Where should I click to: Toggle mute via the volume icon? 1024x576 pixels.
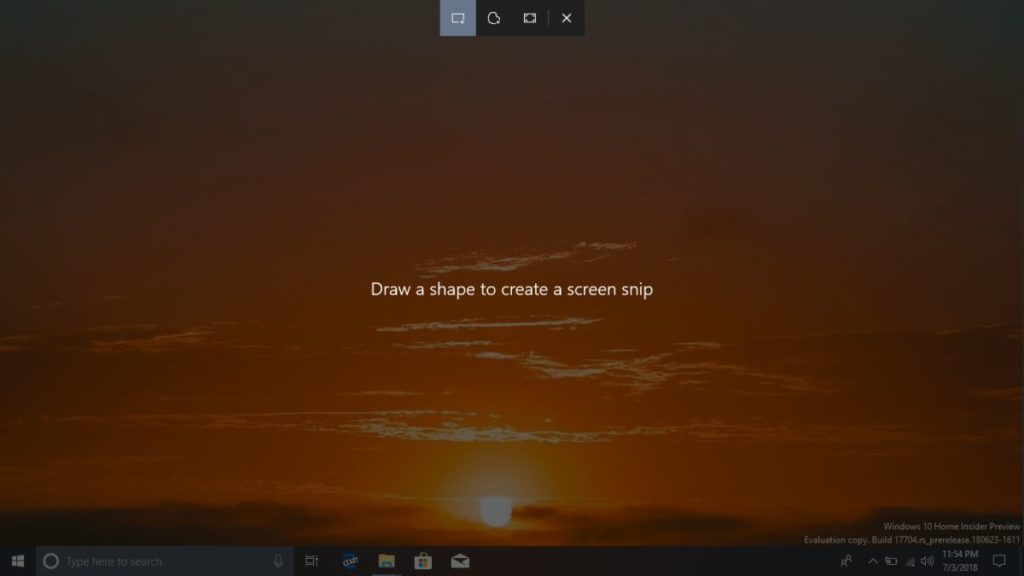tap(927, 561)
